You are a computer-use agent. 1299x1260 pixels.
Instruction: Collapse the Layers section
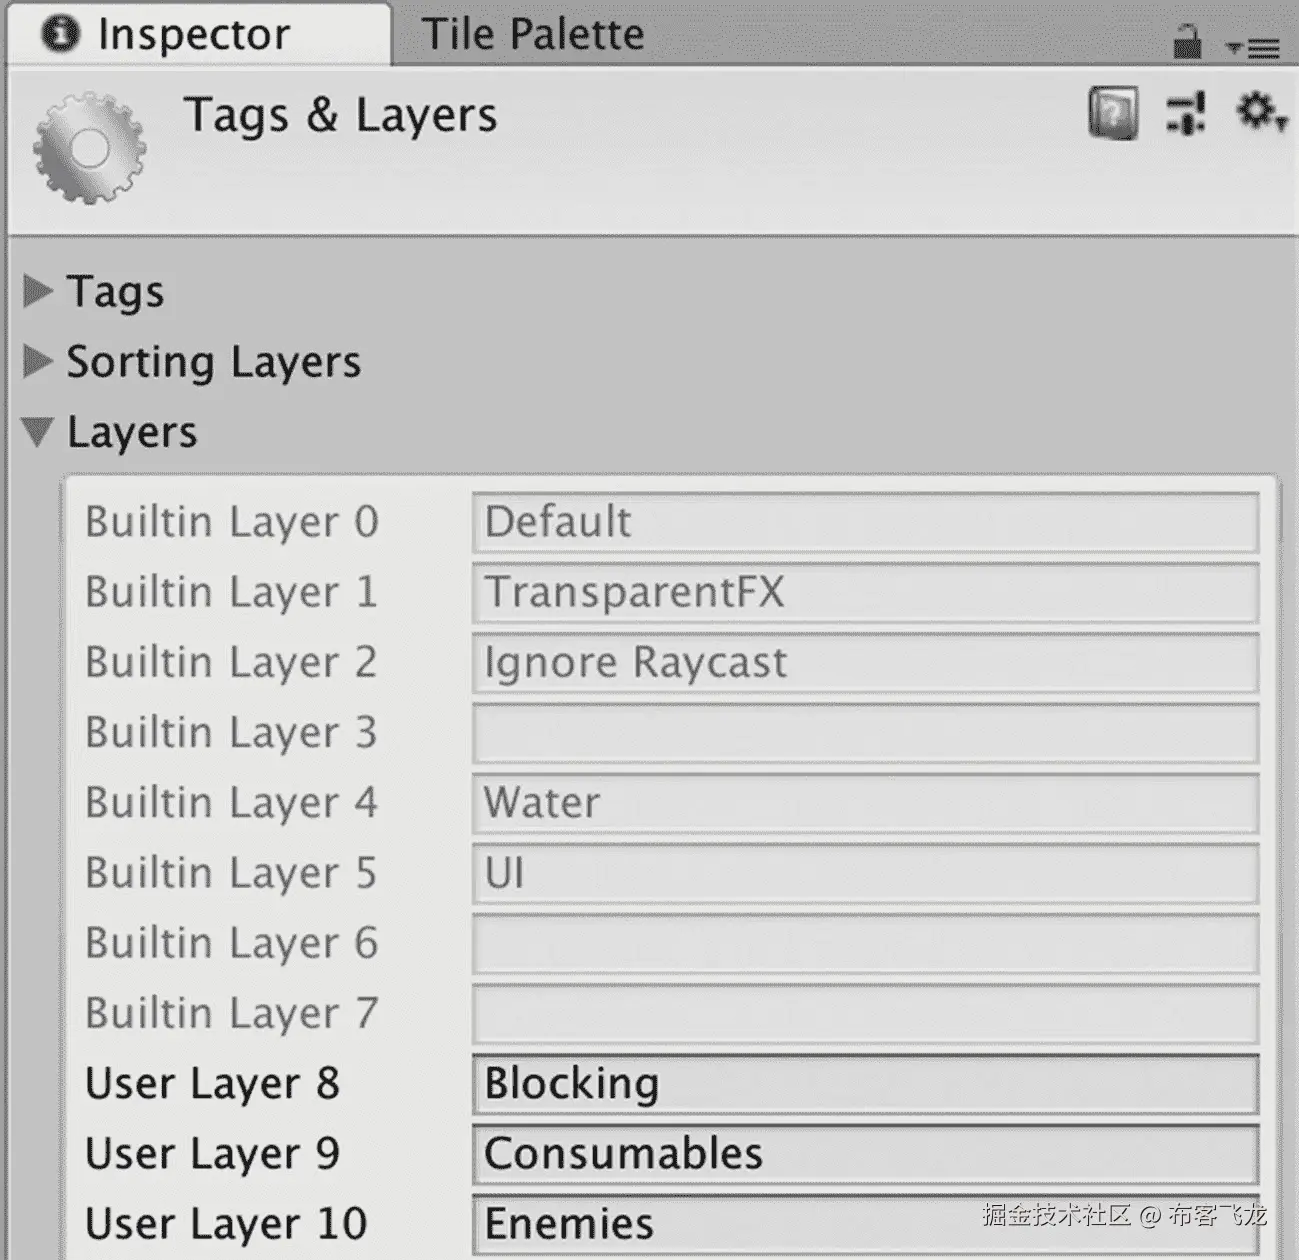(x=38, y=432)
